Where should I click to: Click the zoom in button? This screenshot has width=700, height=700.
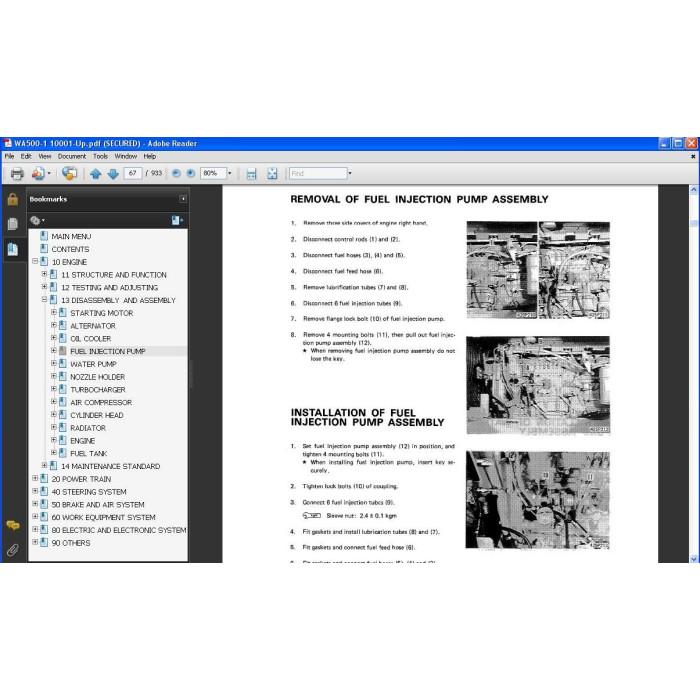point(191,173)
